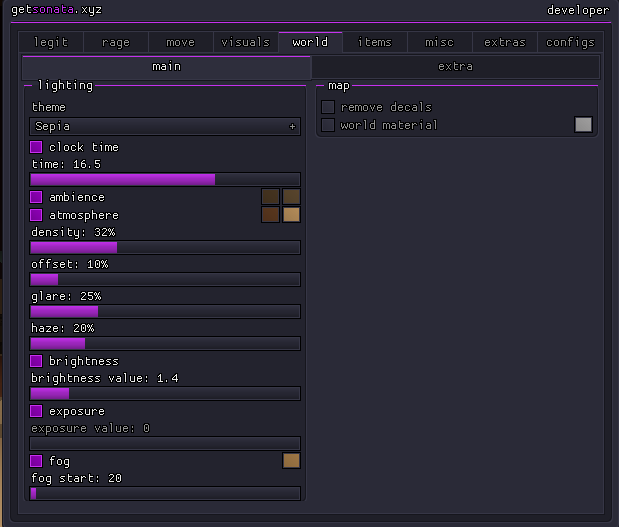Adjust the brightness value slider
Screen dimensions: 619x527
pos(165,394)
